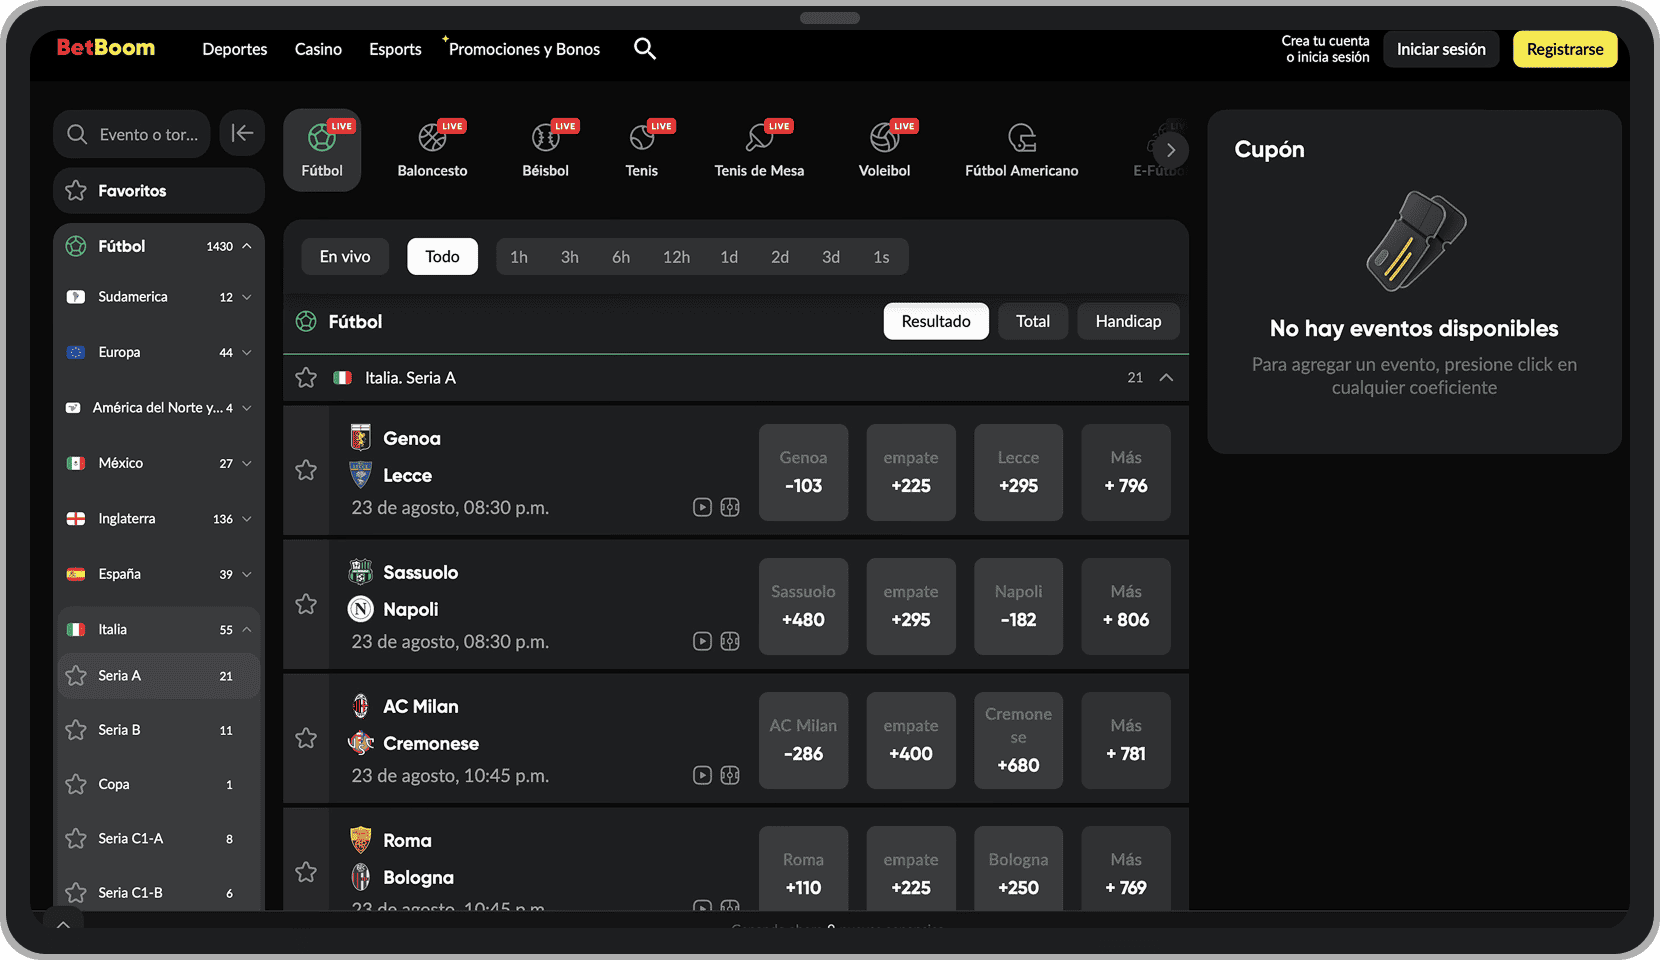The height and width of the screenshot is (960, 1660).
Task: Click the Registrarse button
Action: [x=1565, y=49]
